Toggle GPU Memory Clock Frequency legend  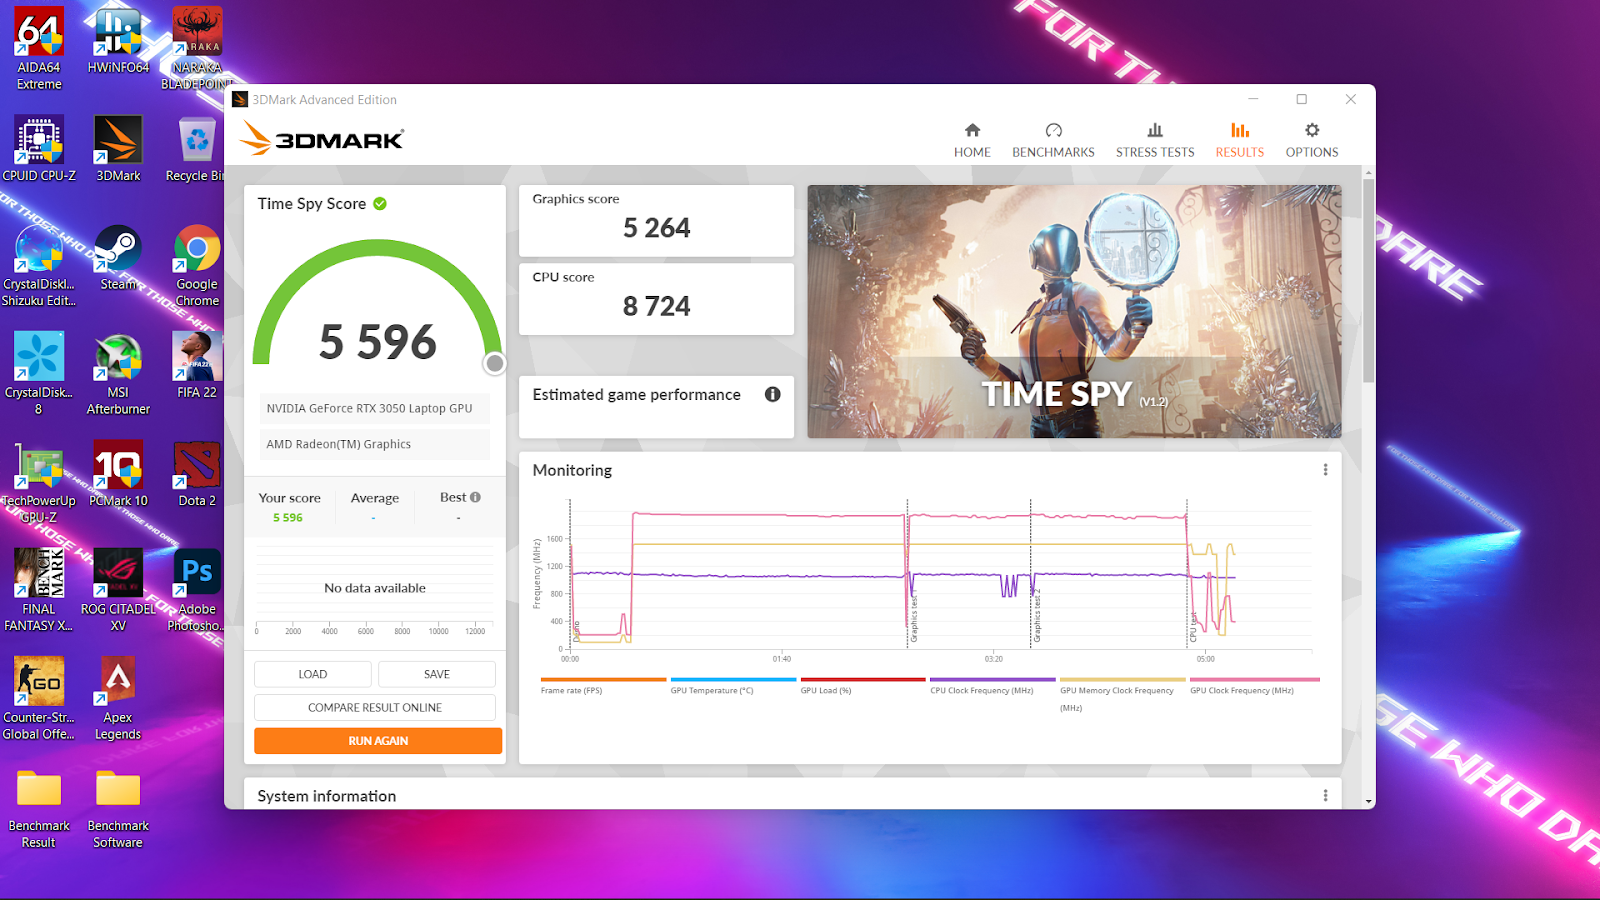pos(1122,694)
